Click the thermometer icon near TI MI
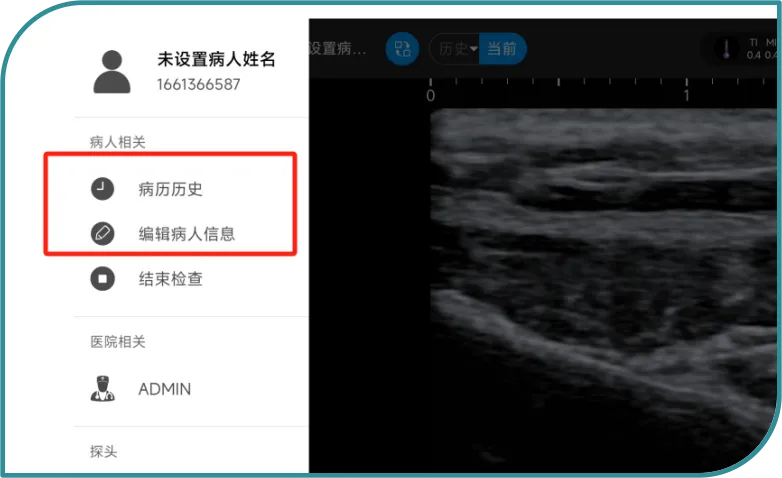The height and width of the screenshot is (478, 782). point(726,49)
